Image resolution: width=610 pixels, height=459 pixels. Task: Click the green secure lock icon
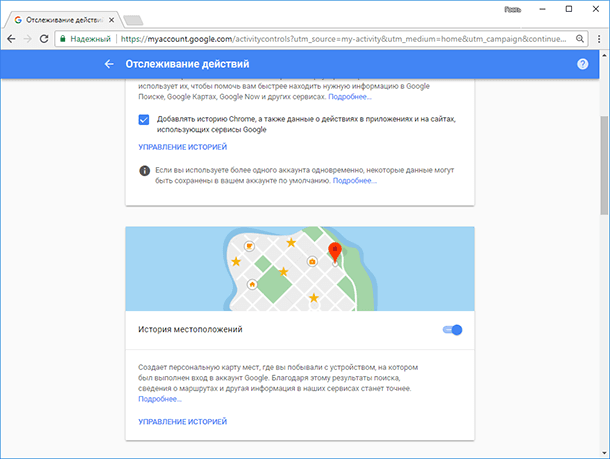click(62, 39)
